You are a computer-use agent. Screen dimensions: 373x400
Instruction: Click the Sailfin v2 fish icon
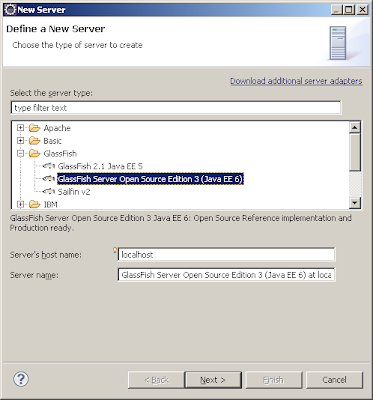[x=49, y=191]
